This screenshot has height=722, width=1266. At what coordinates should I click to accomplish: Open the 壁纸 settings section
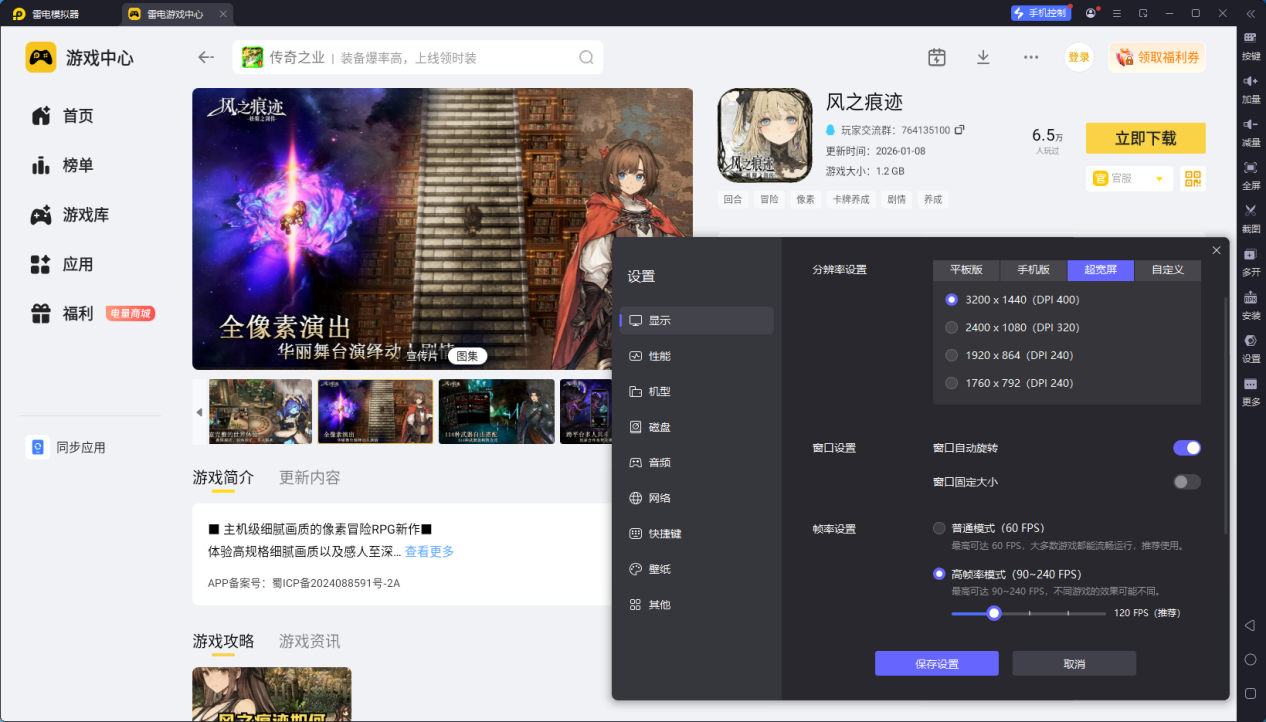click(697, 569)
